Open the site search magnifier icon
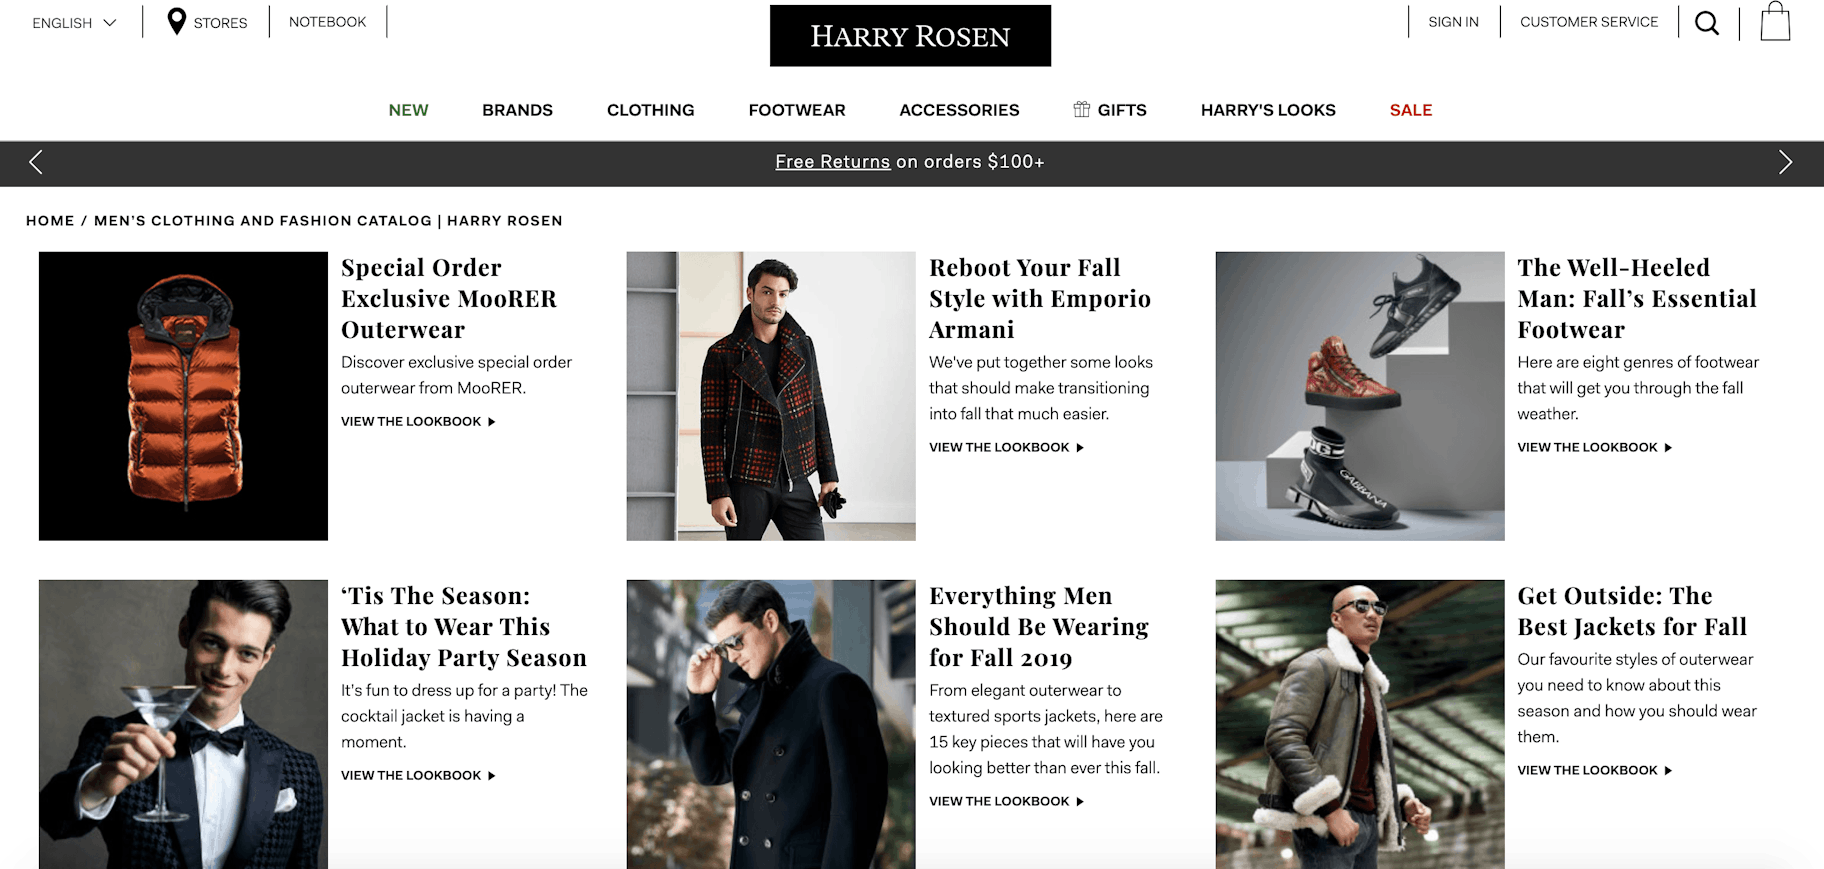 tap(1707, 23)
